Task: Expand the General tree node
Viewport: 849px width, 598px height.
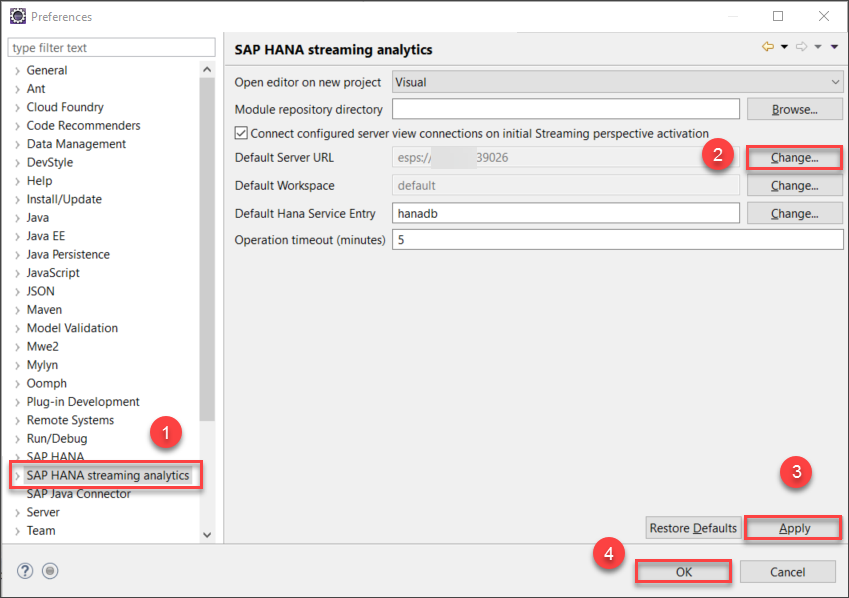Action: pos(17,71)
